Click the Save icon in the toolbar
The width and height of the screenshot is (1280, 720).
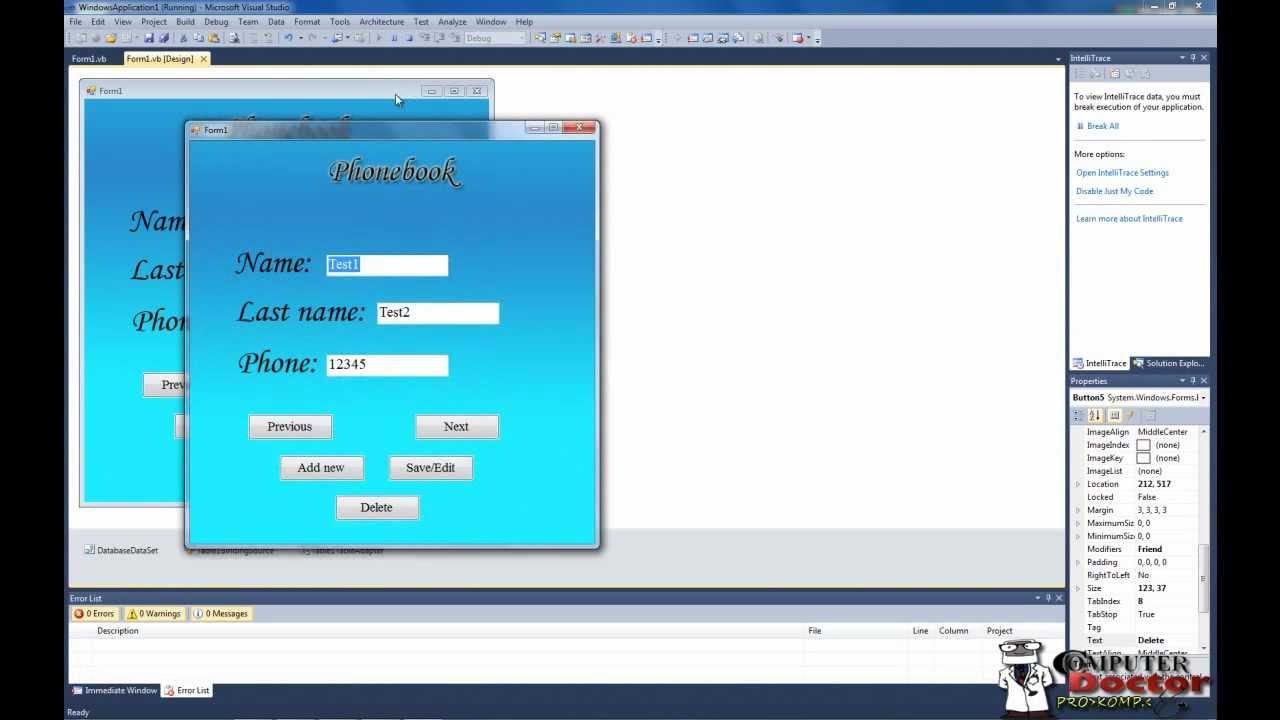pos(148,38)
